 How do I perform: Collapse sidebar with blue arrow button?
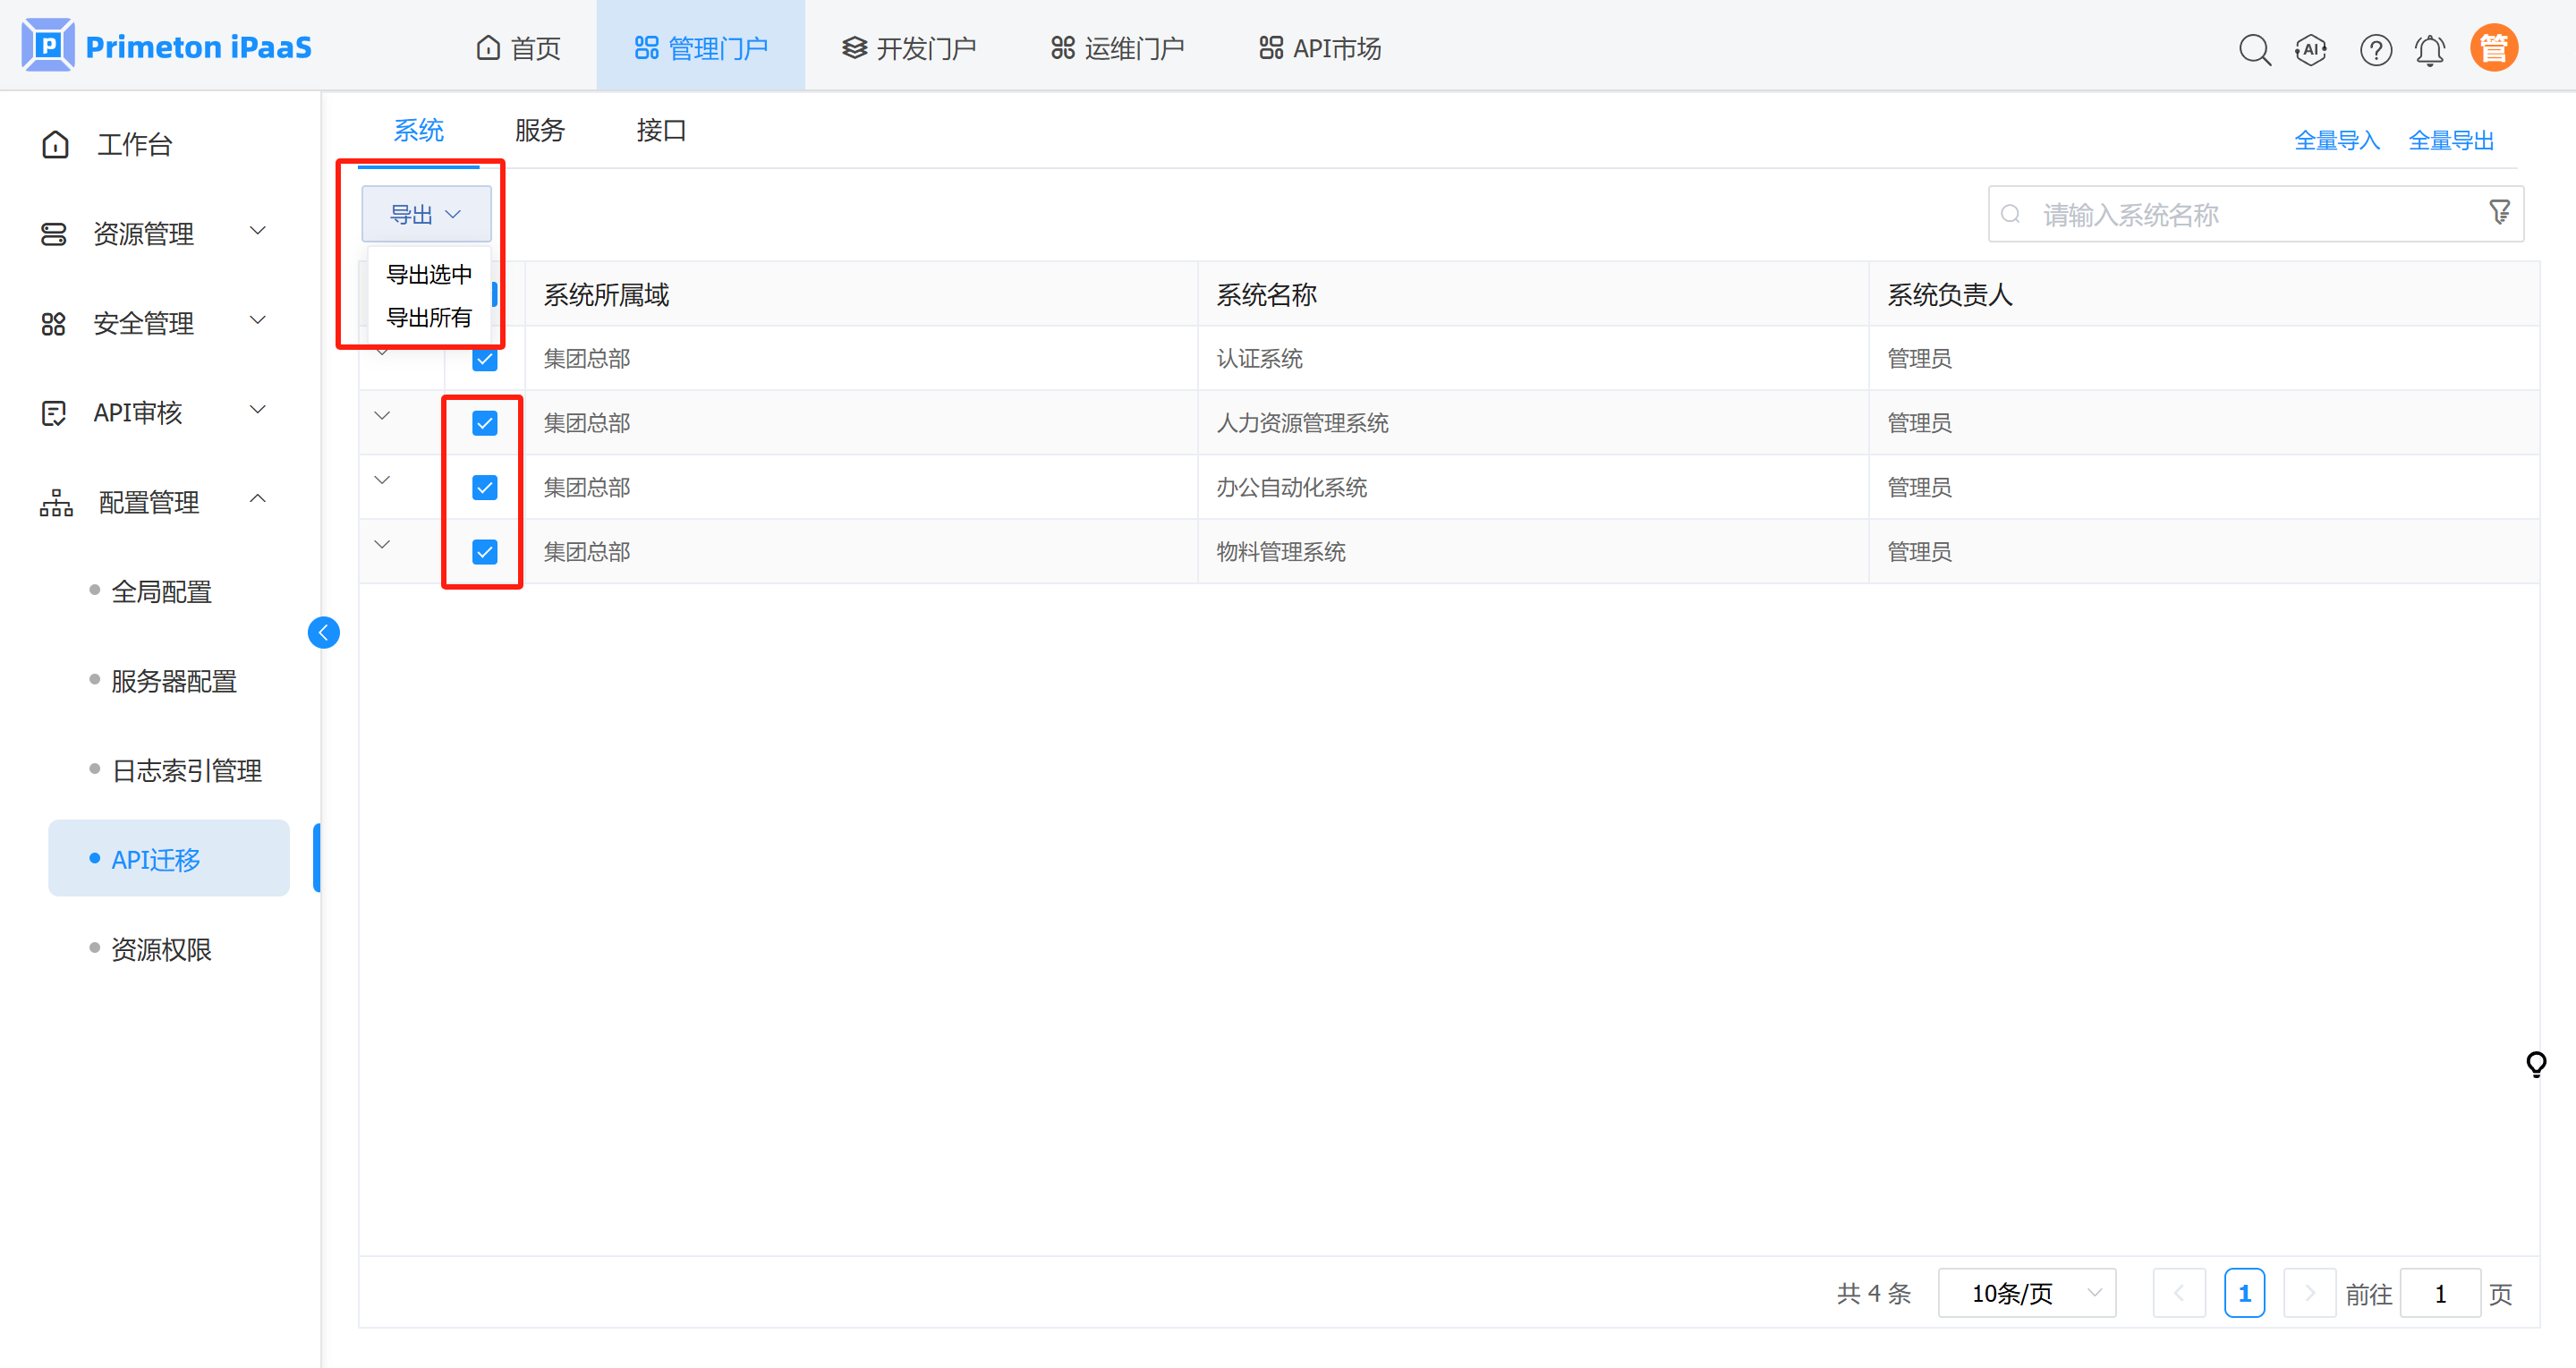tap(323, 632)
